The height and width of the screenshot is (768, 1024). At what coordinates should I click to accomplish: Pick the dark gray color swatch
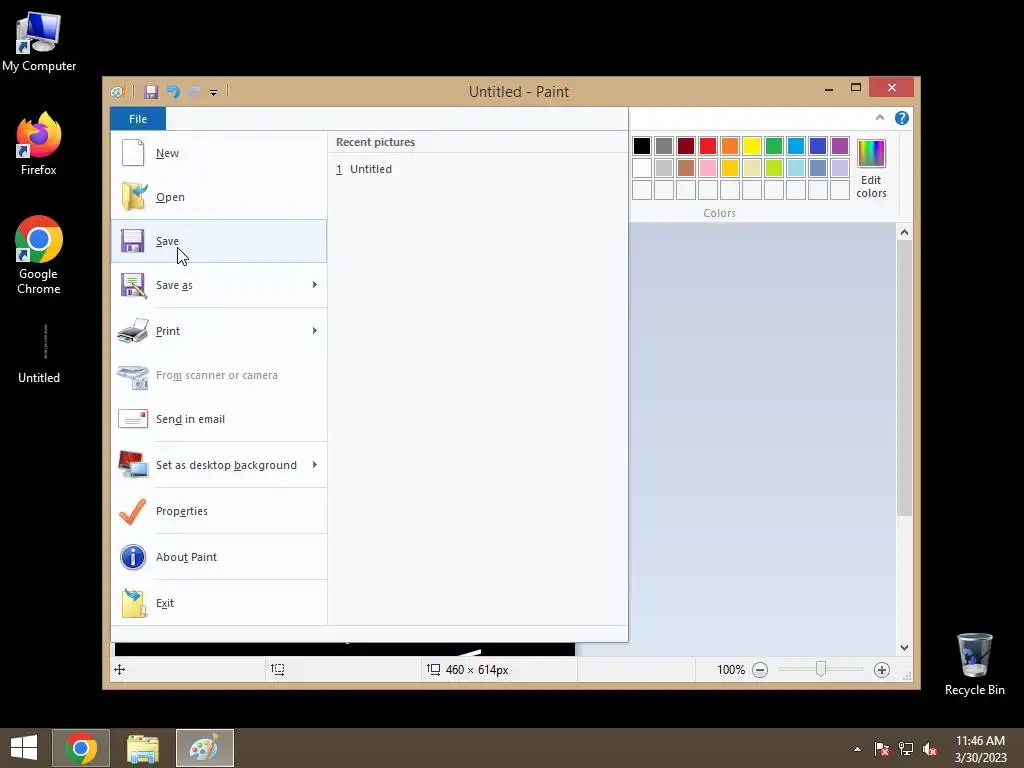click(x=664, y=146)
